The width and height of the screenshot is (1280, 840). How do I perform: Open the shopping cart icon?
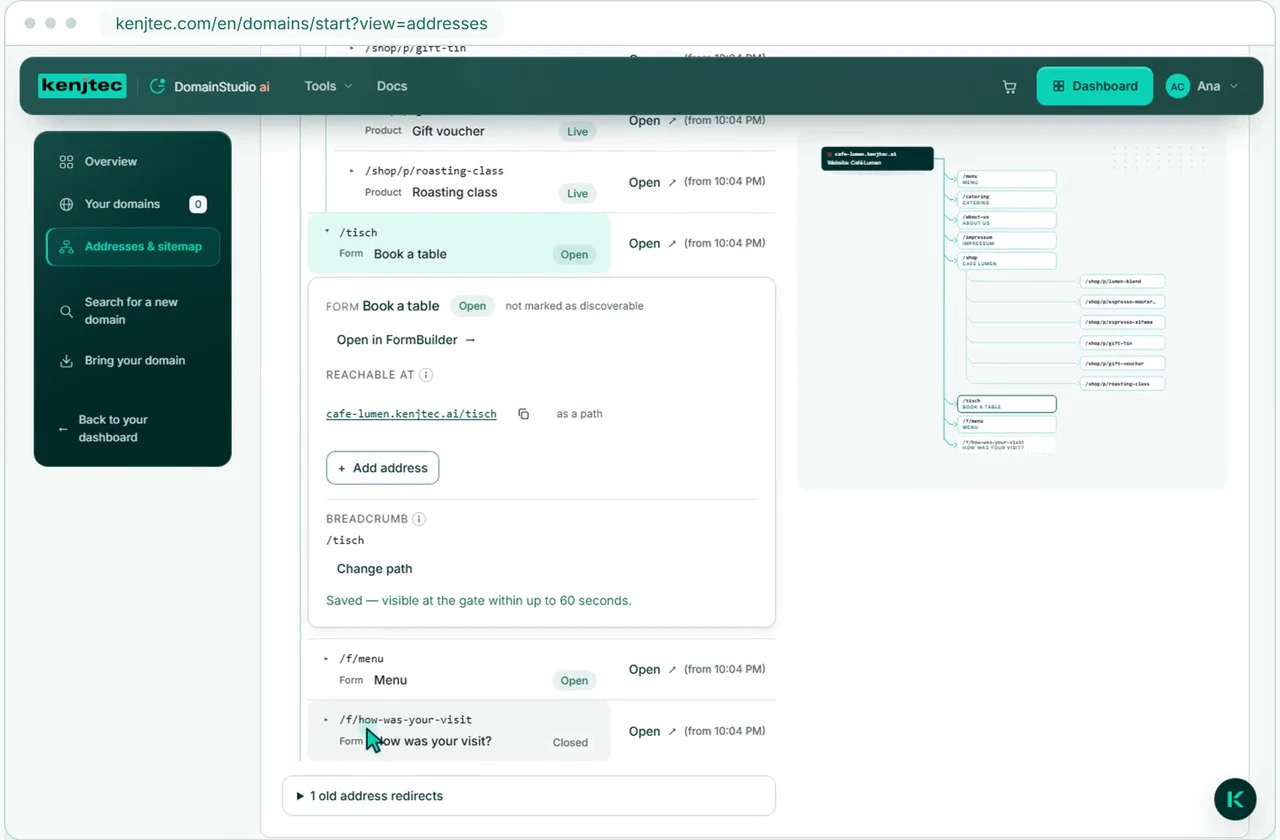[1009, 87]
